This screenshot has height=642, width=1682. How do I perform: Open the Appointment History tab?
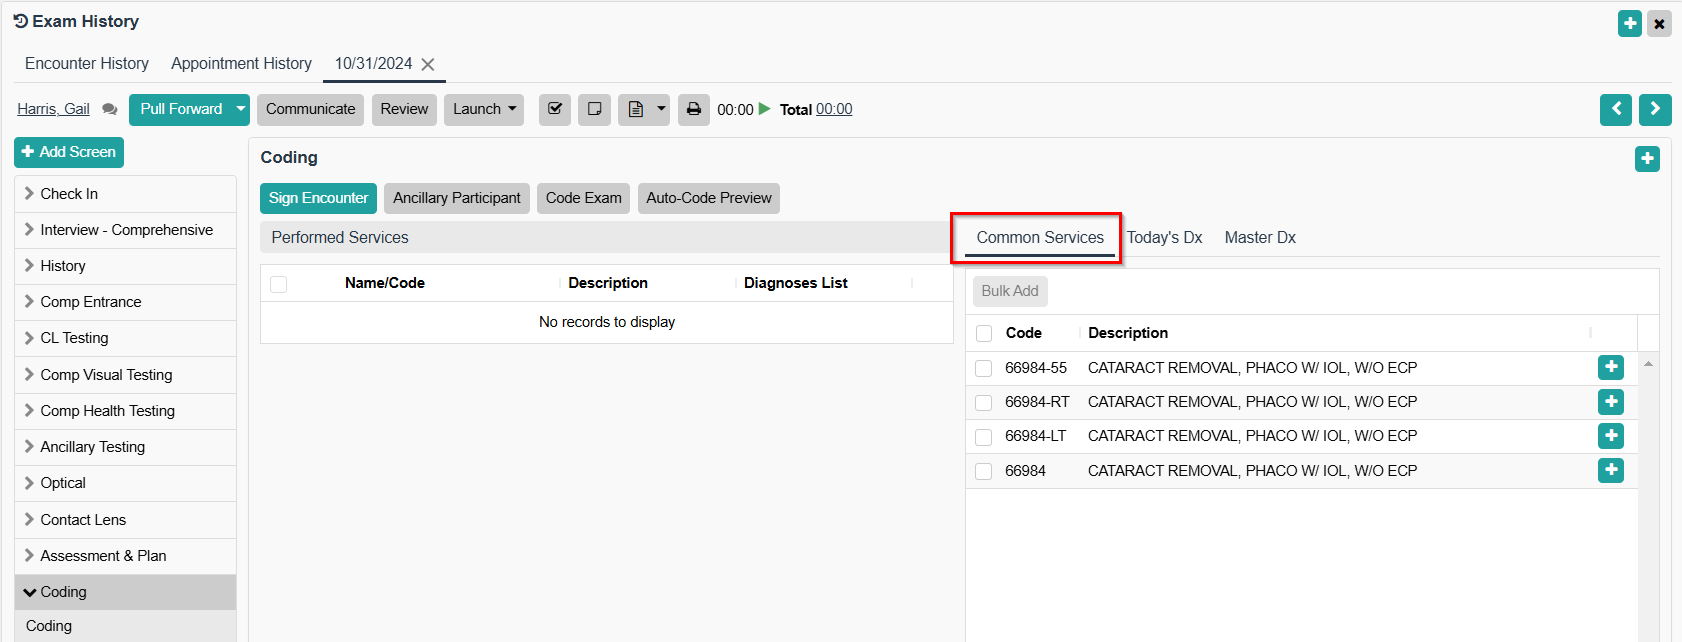click(x=241, y=64)
